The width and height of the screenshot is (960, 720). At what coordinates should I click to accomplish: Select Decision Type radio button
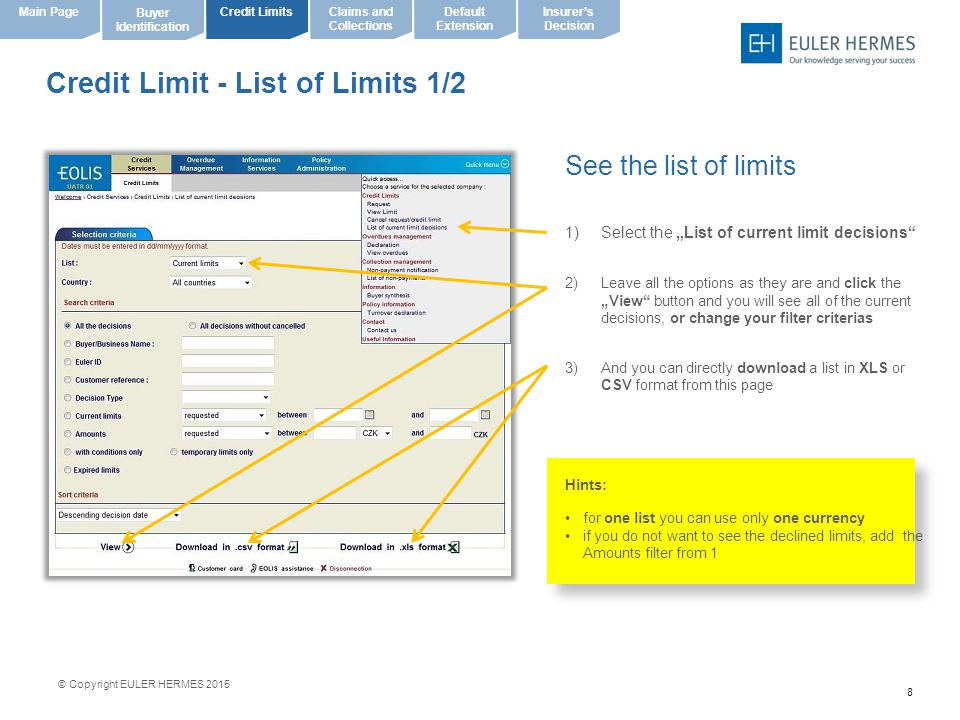pos(67,398)
